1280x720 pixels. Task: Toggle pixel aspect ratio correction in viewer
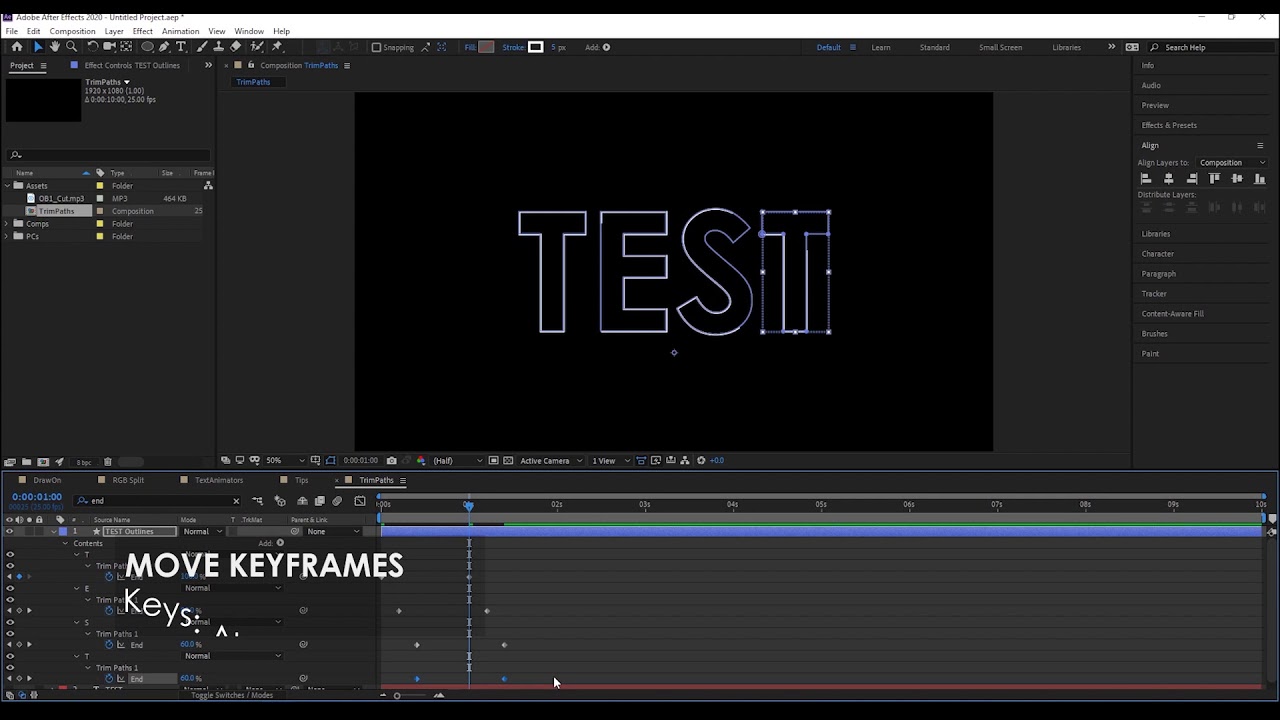641,461
